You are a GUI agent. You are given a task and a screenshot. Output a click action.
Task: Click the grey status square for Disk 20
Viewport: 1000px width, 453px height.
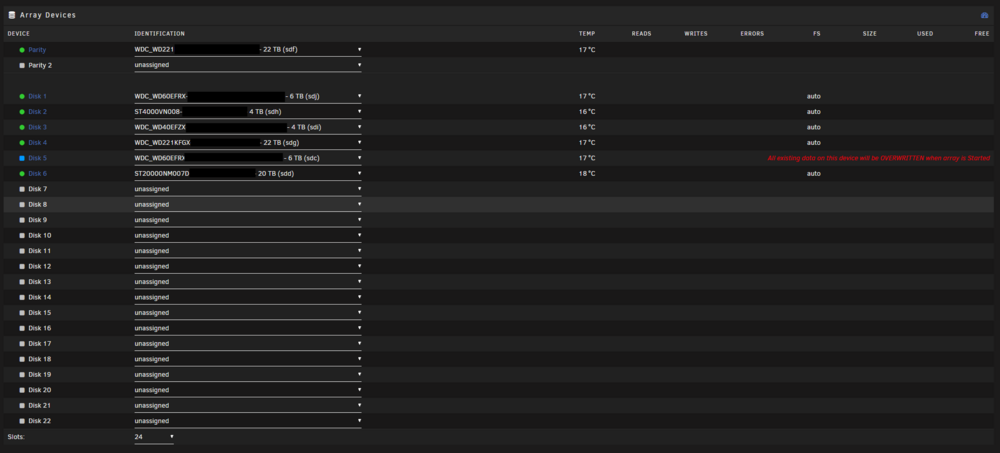pos(22,390)
